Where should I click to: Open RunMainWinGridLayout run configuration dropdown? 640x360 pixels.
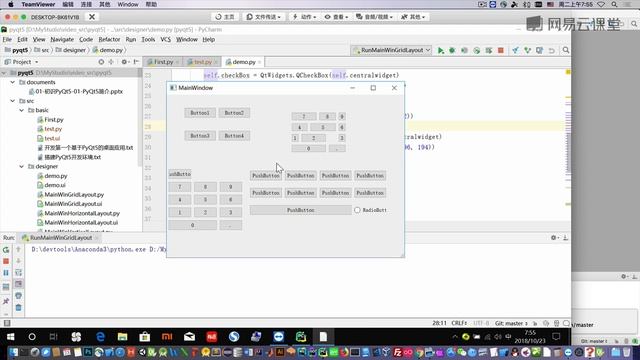click(391, 50)
